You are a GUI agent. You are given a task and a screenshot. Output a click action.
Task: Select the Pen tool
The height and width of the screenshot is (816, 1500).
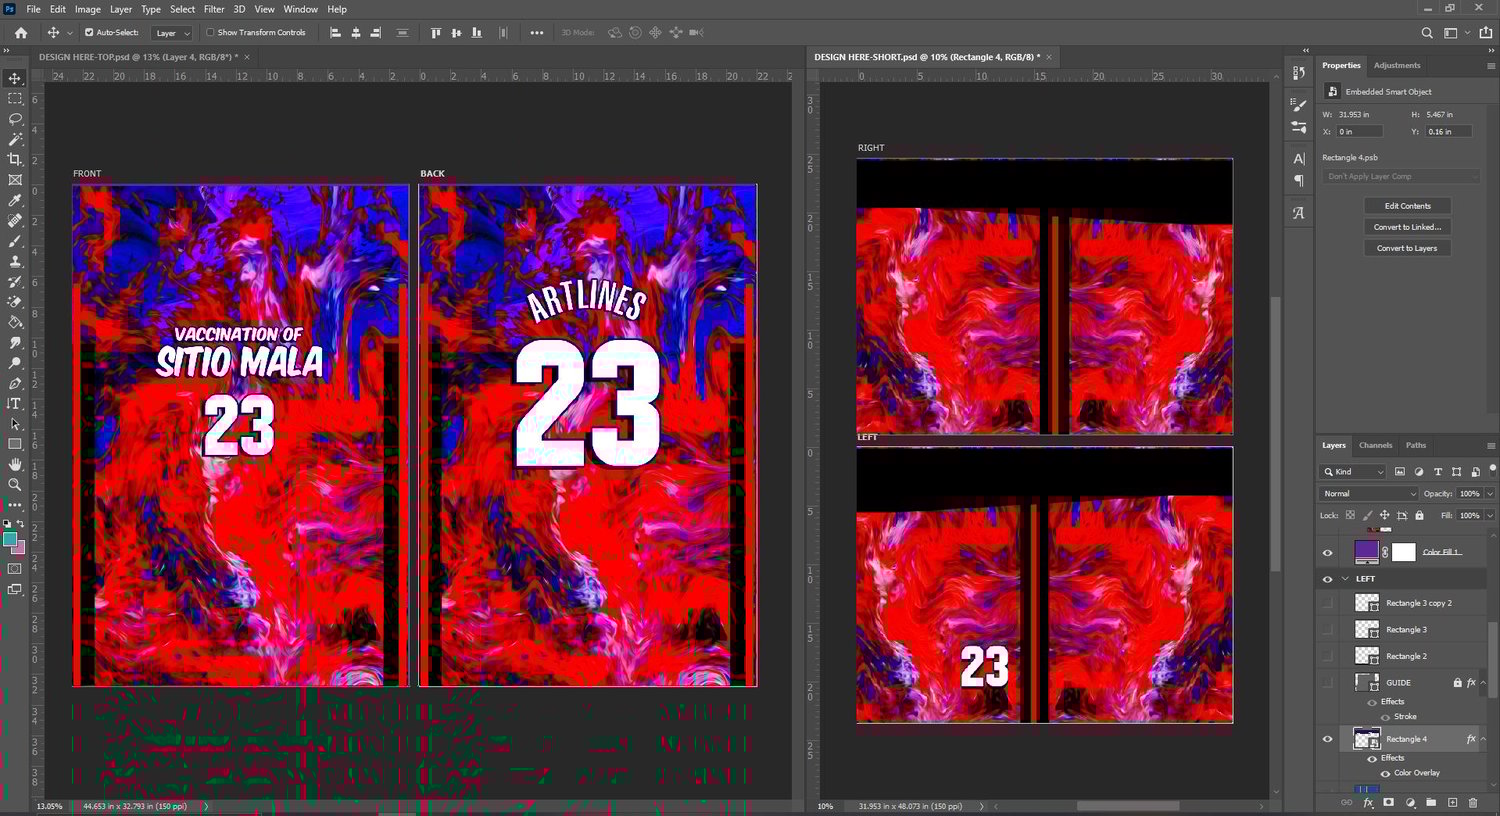point(15,383)
